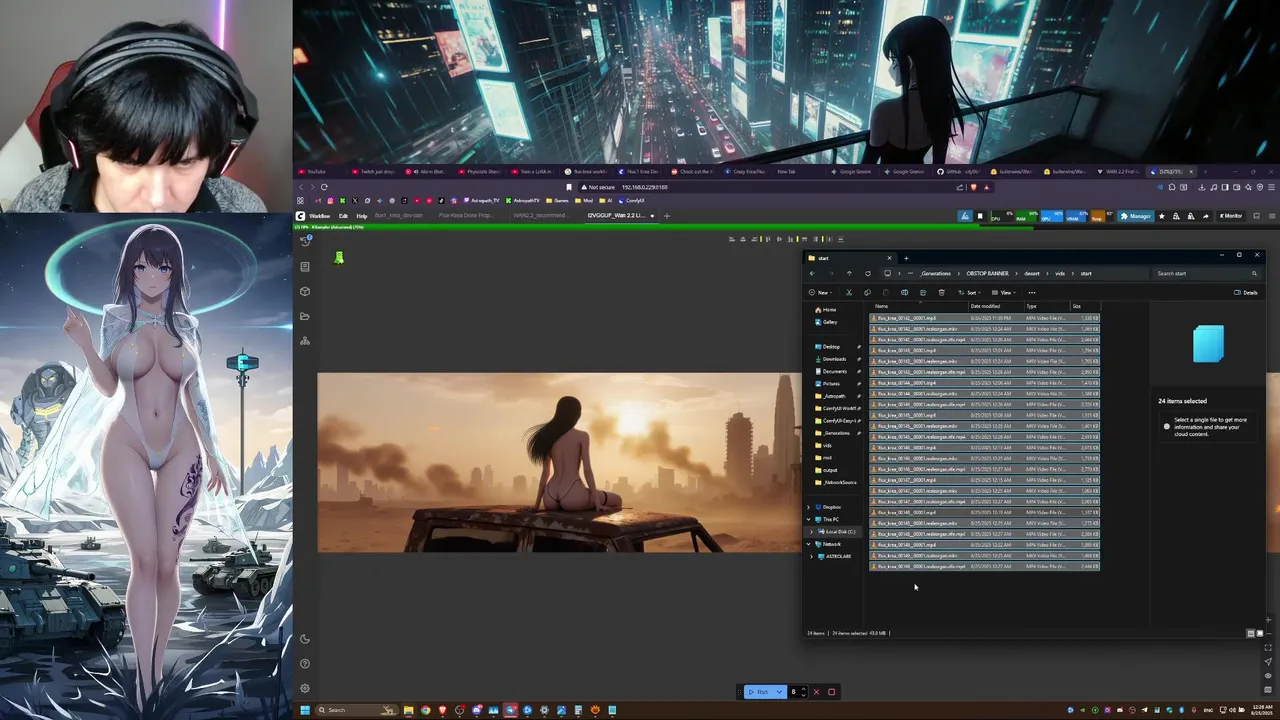This screenshot has width=1280, height=720.
Task: Toggle the Details pane button in File Explorer
Action: [x=1247, y=293]
